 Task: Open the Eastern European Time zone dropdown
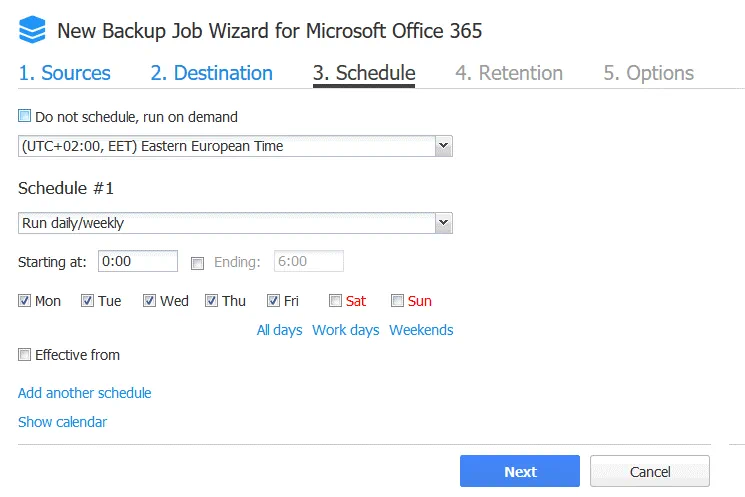pos(235,146)
